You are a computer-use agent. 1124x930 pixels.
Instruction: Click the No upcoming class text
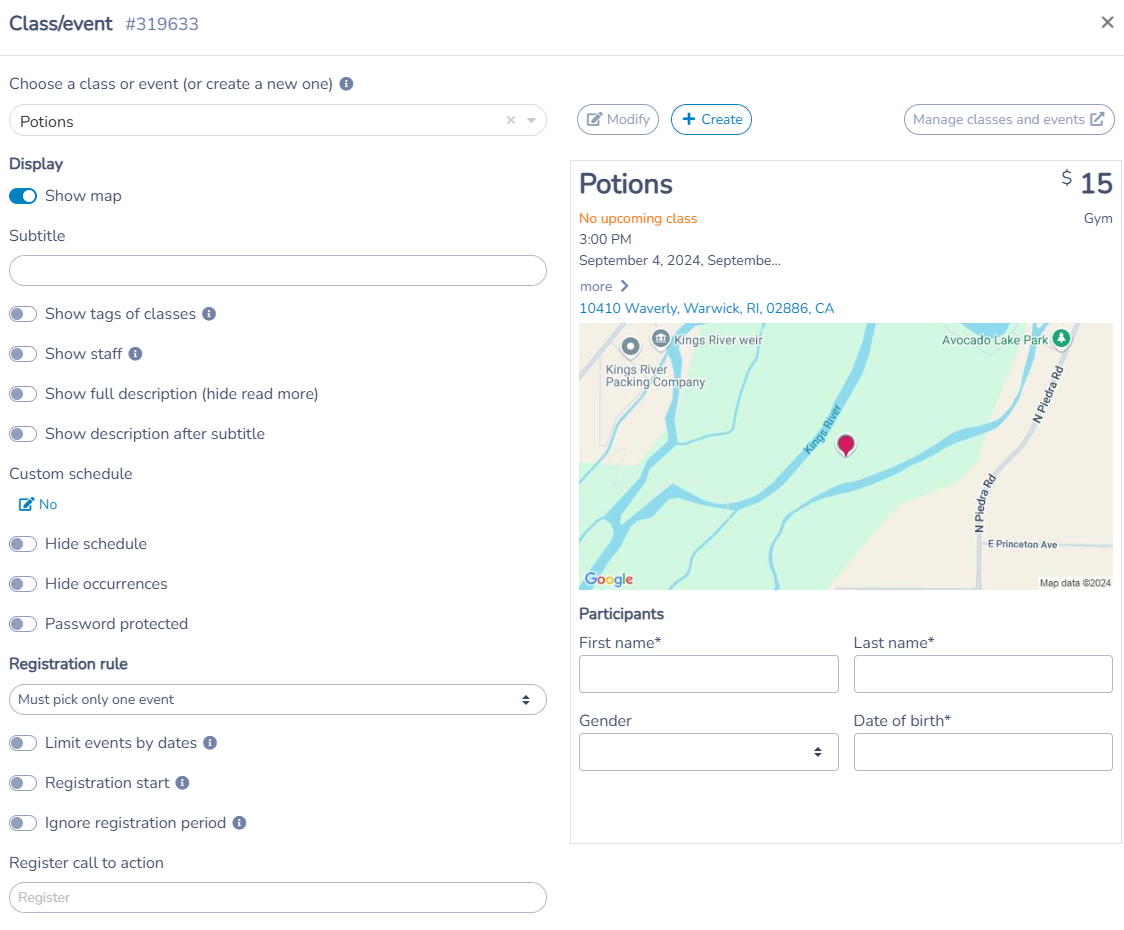point(638,219)
